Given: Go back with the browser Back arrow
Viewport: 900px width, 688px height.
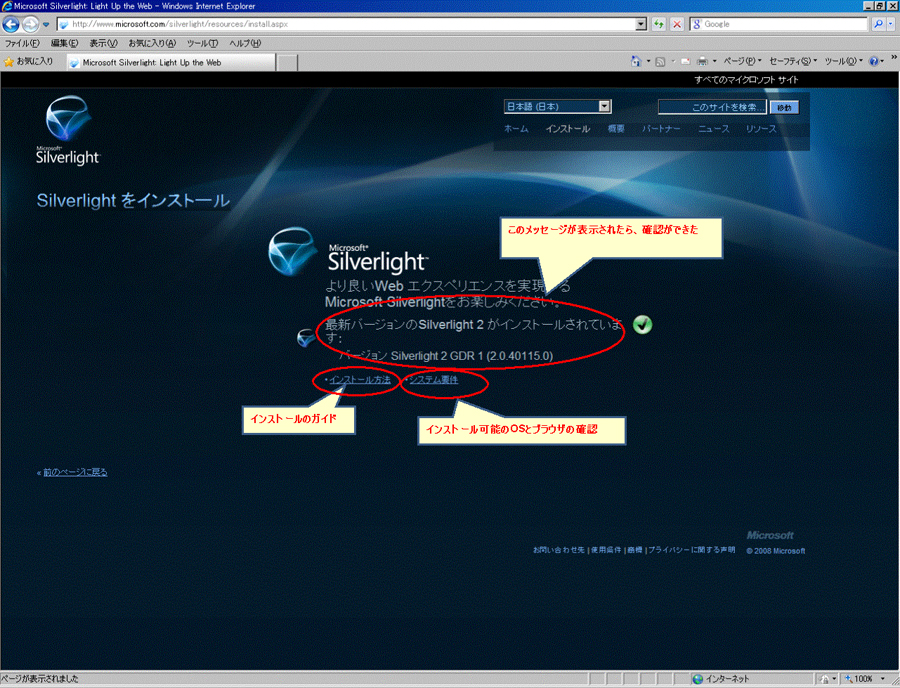Looking at the screenshot, I should click(10, 24).
